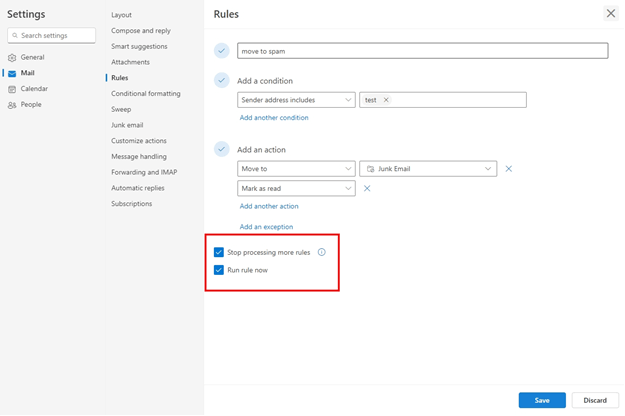
Task: Click the rule name field 'move to spam'
Action: pos(423,51)
